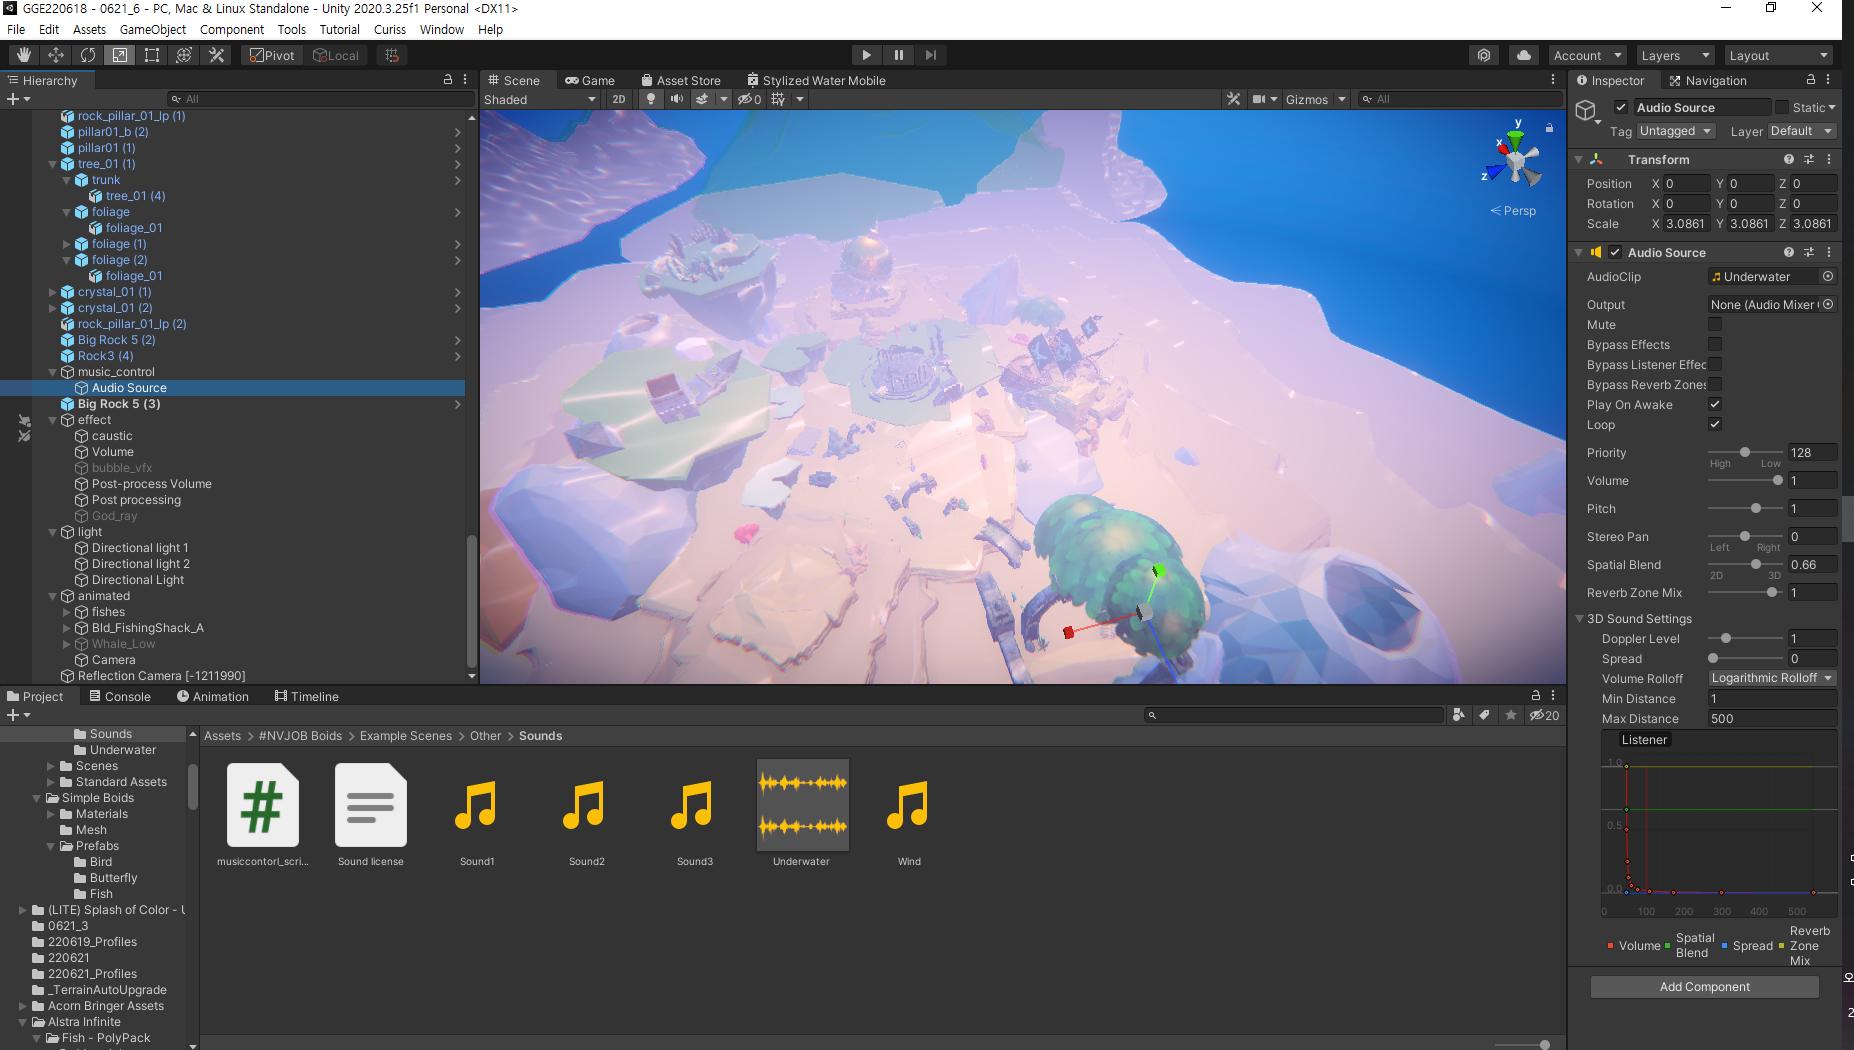Screen dimensions: 1854x1050
Task: Open cloud services icon
Action: (x=1524, y=55)
